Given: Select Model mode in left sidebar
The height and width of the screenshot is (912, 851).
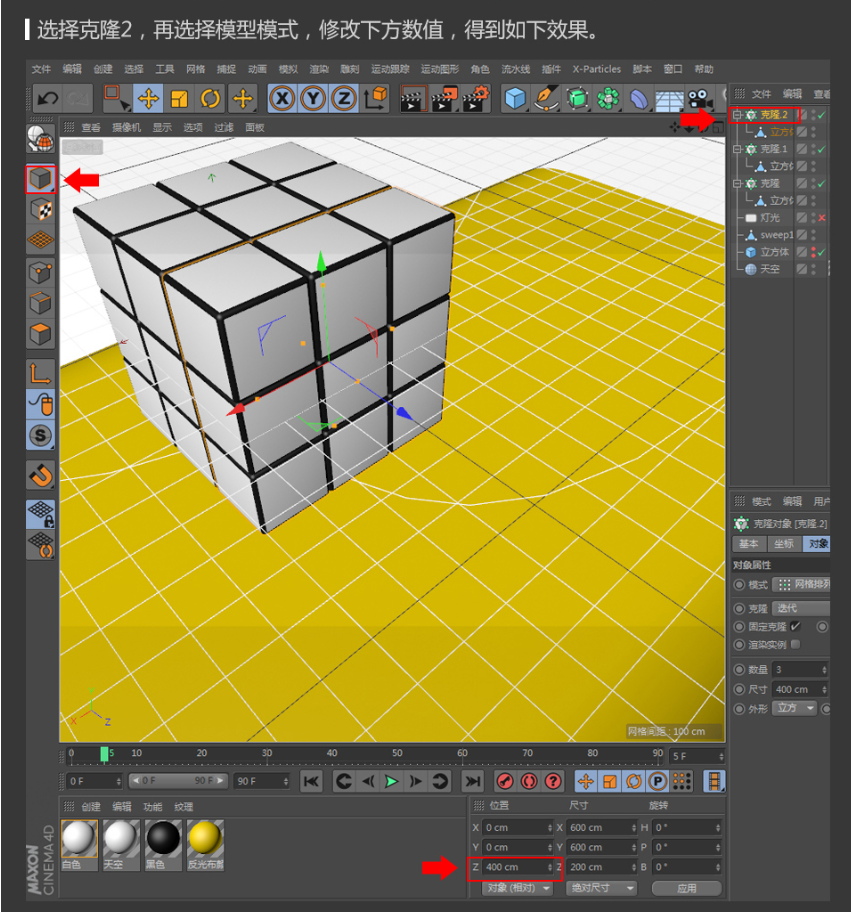Looking at the screenshot, I should [x=40, y=178].
